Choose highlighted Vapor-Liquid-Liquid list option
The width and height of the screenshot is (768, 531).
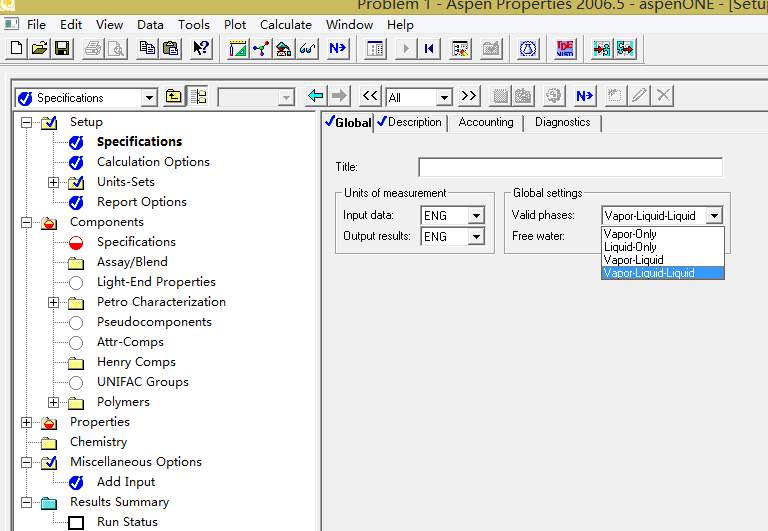(x=663, y=273)
